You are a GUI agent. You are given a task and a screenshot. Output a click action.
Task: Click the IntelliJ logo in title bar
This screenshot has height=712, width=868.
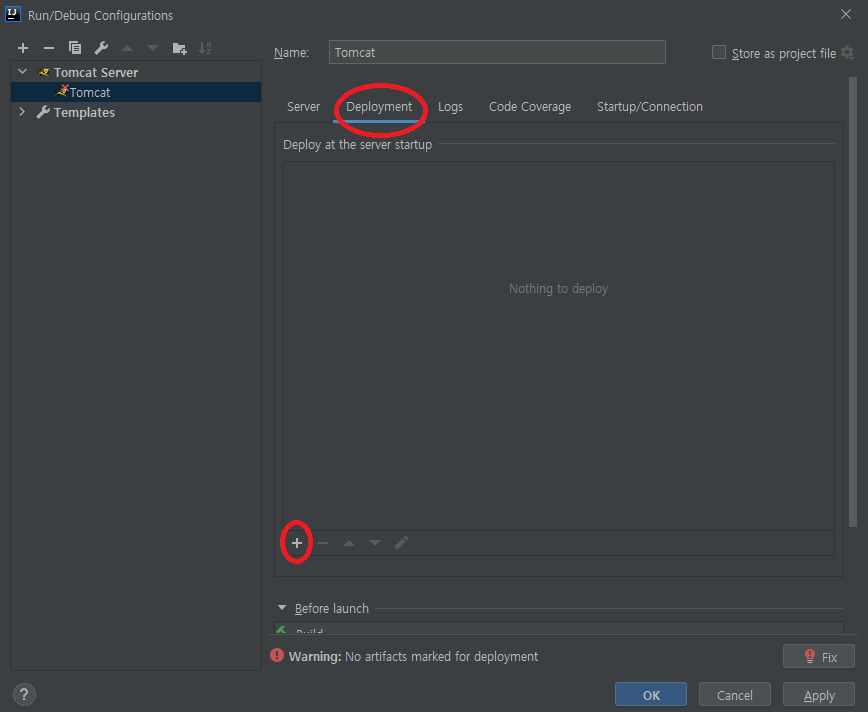click(x=13, y=14)
